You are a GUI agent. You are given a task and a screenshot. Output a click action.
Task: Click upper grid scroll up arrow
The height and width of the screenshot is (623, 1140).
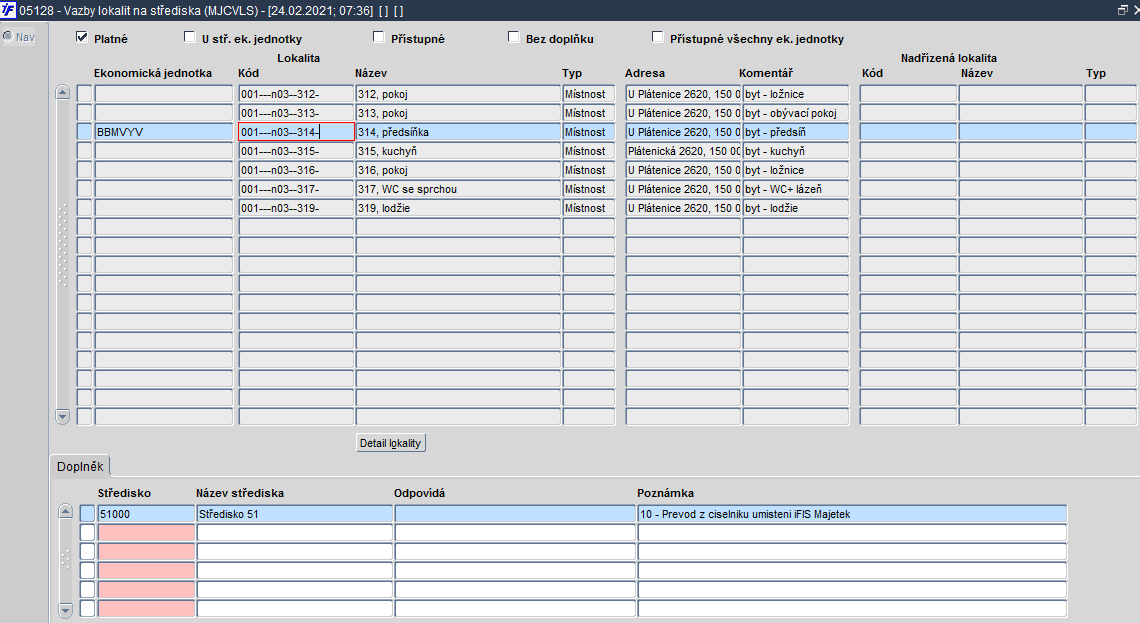pos(63,92)
